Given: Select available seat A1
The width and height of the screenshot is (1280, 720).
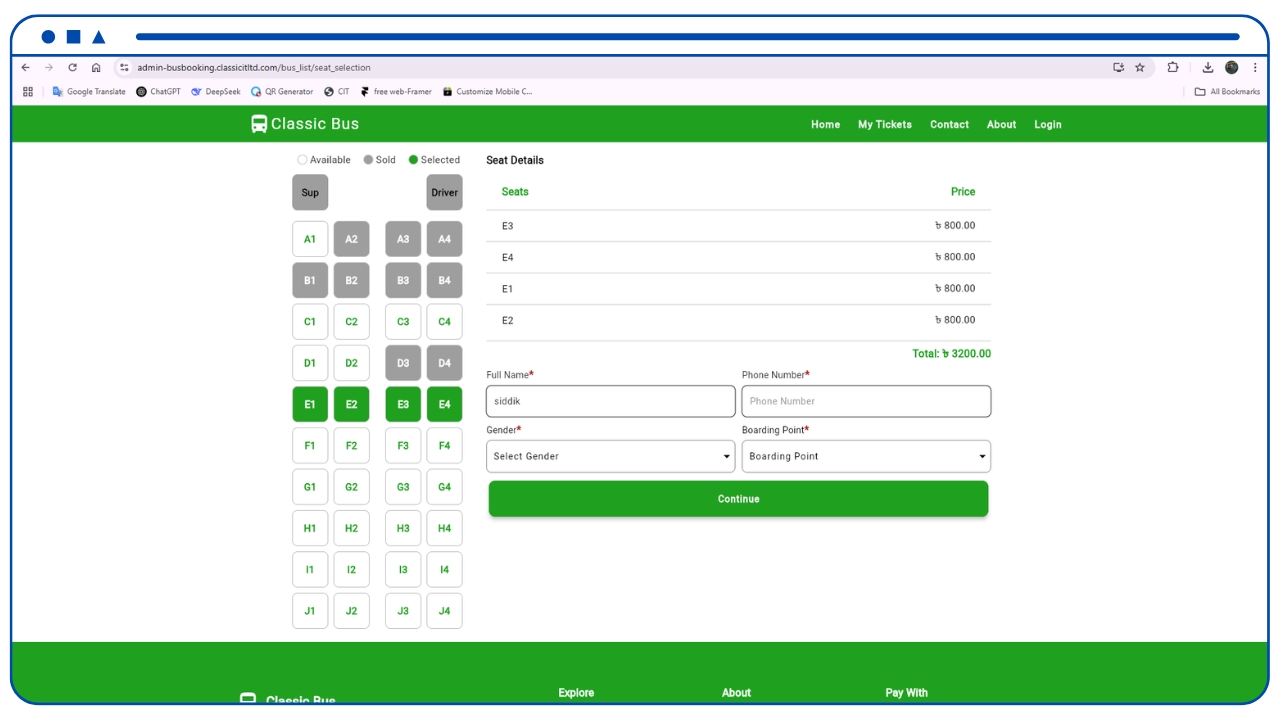Looking at the screenshot, I should 310,239.
